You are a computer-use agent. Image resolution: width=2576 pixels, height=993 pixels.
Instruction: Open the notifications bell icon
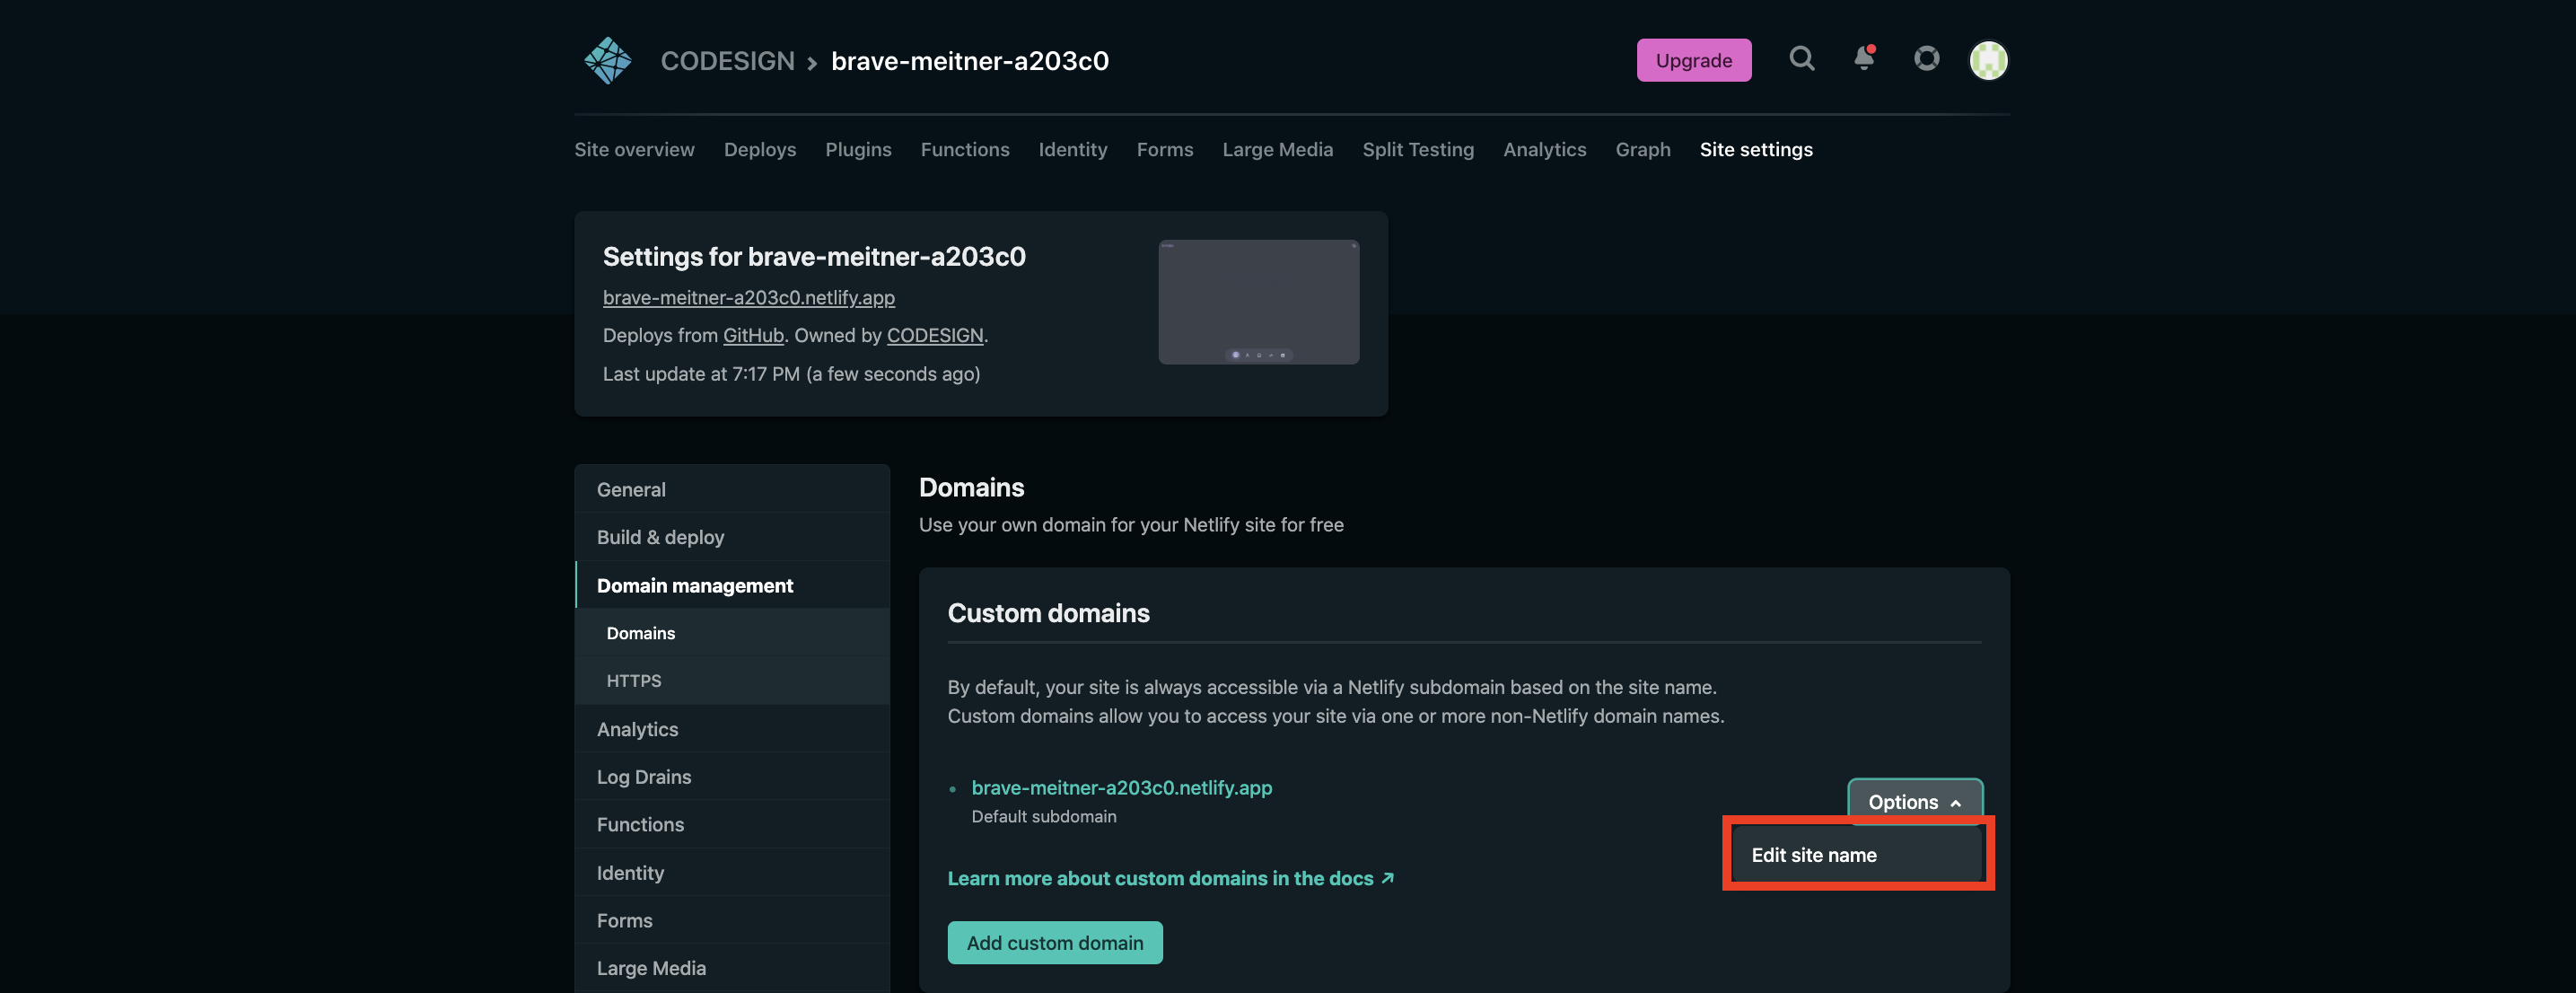click(x=1863, y=59)
